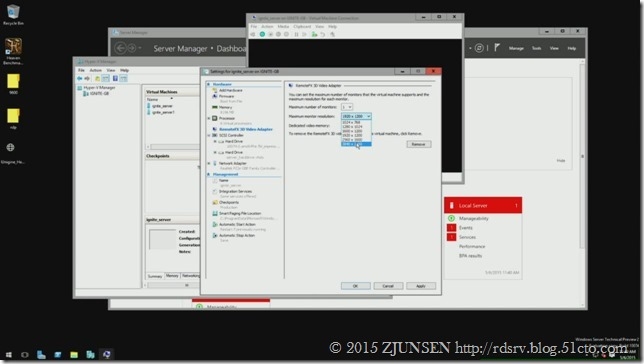Open Maximum number of monitors dropdown
The width and height of the screenshot is (644, 364).
pos(347,107)
